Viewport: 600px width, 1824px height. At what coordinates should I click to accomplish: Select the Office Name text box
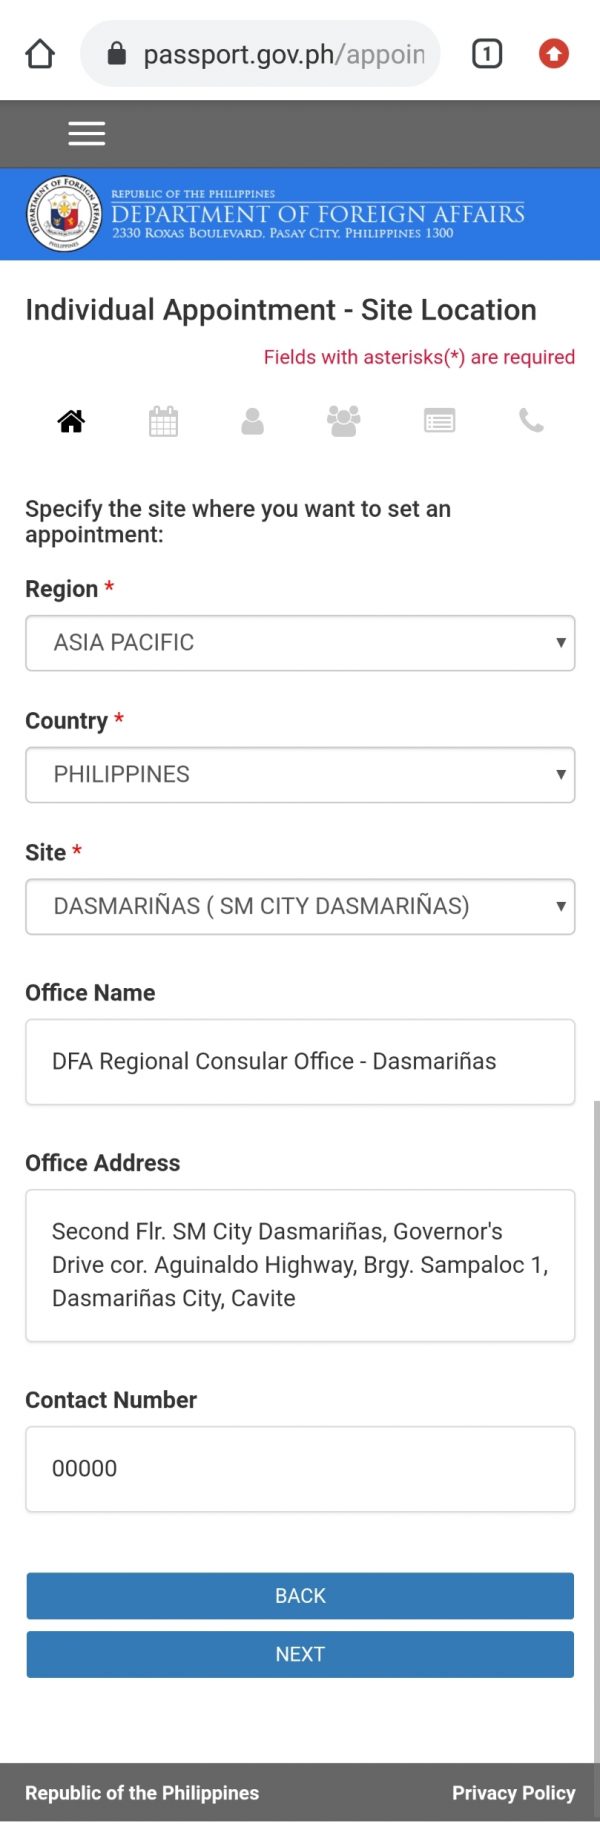[300, 1062]
